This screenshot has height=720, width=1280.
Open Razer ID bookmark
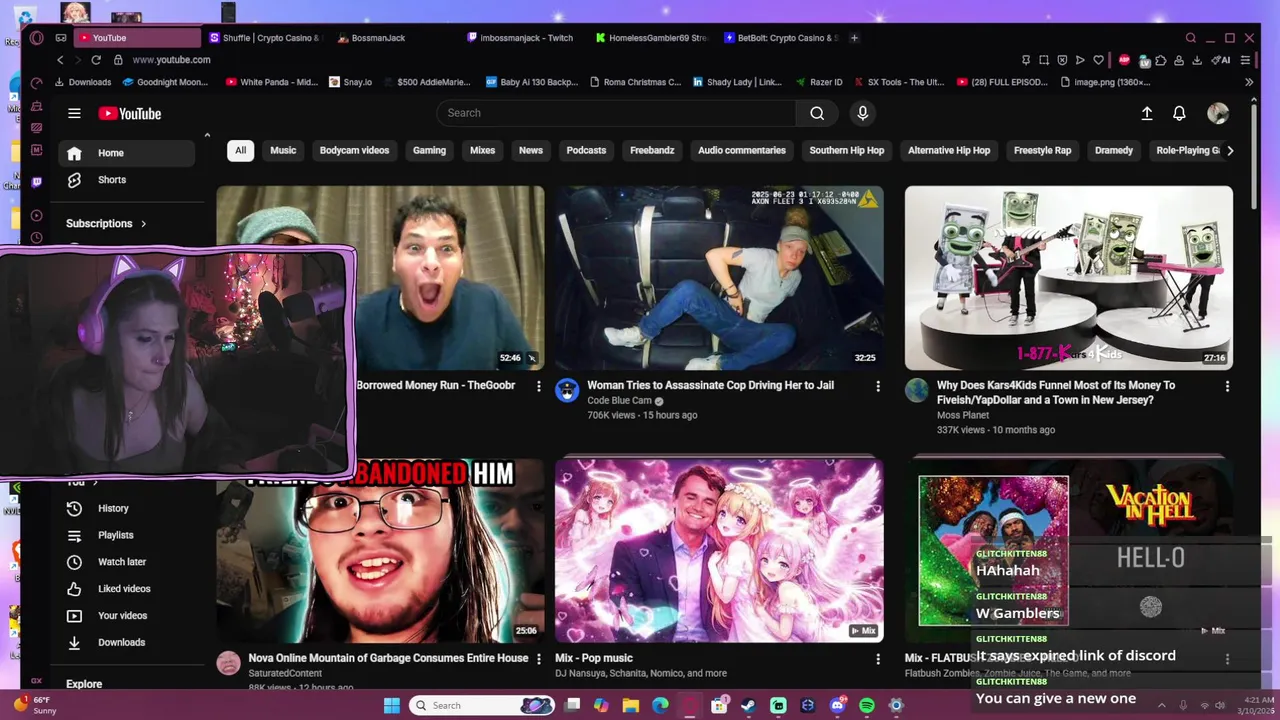pos(819,82)
